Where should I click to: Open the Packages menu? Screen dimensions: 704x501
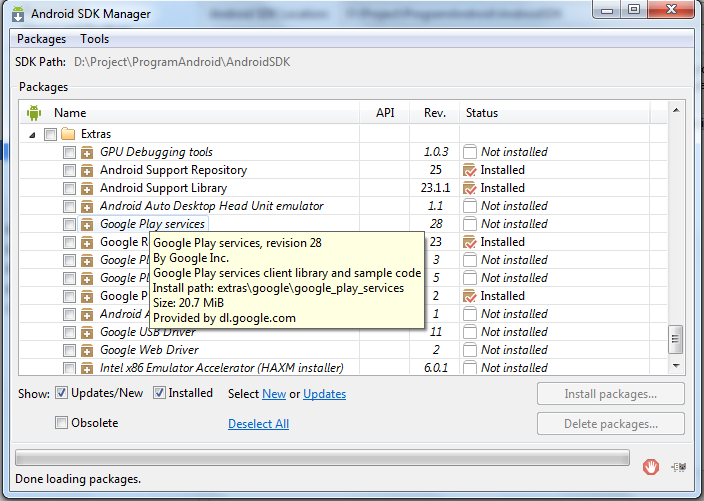[x=41, y=39]
